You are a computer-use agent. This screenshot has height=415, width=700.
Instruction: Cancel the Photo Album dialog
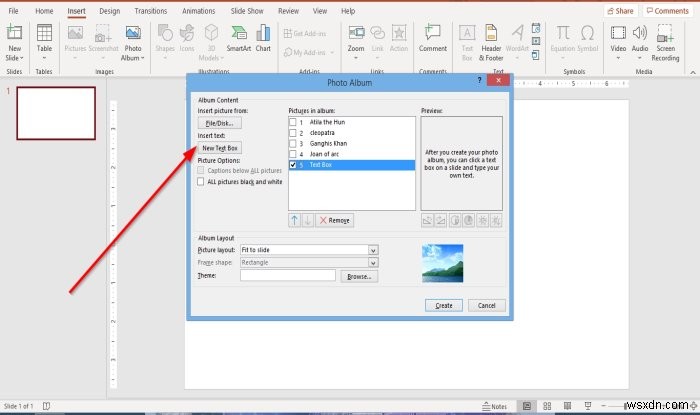[x=487, y=305]
